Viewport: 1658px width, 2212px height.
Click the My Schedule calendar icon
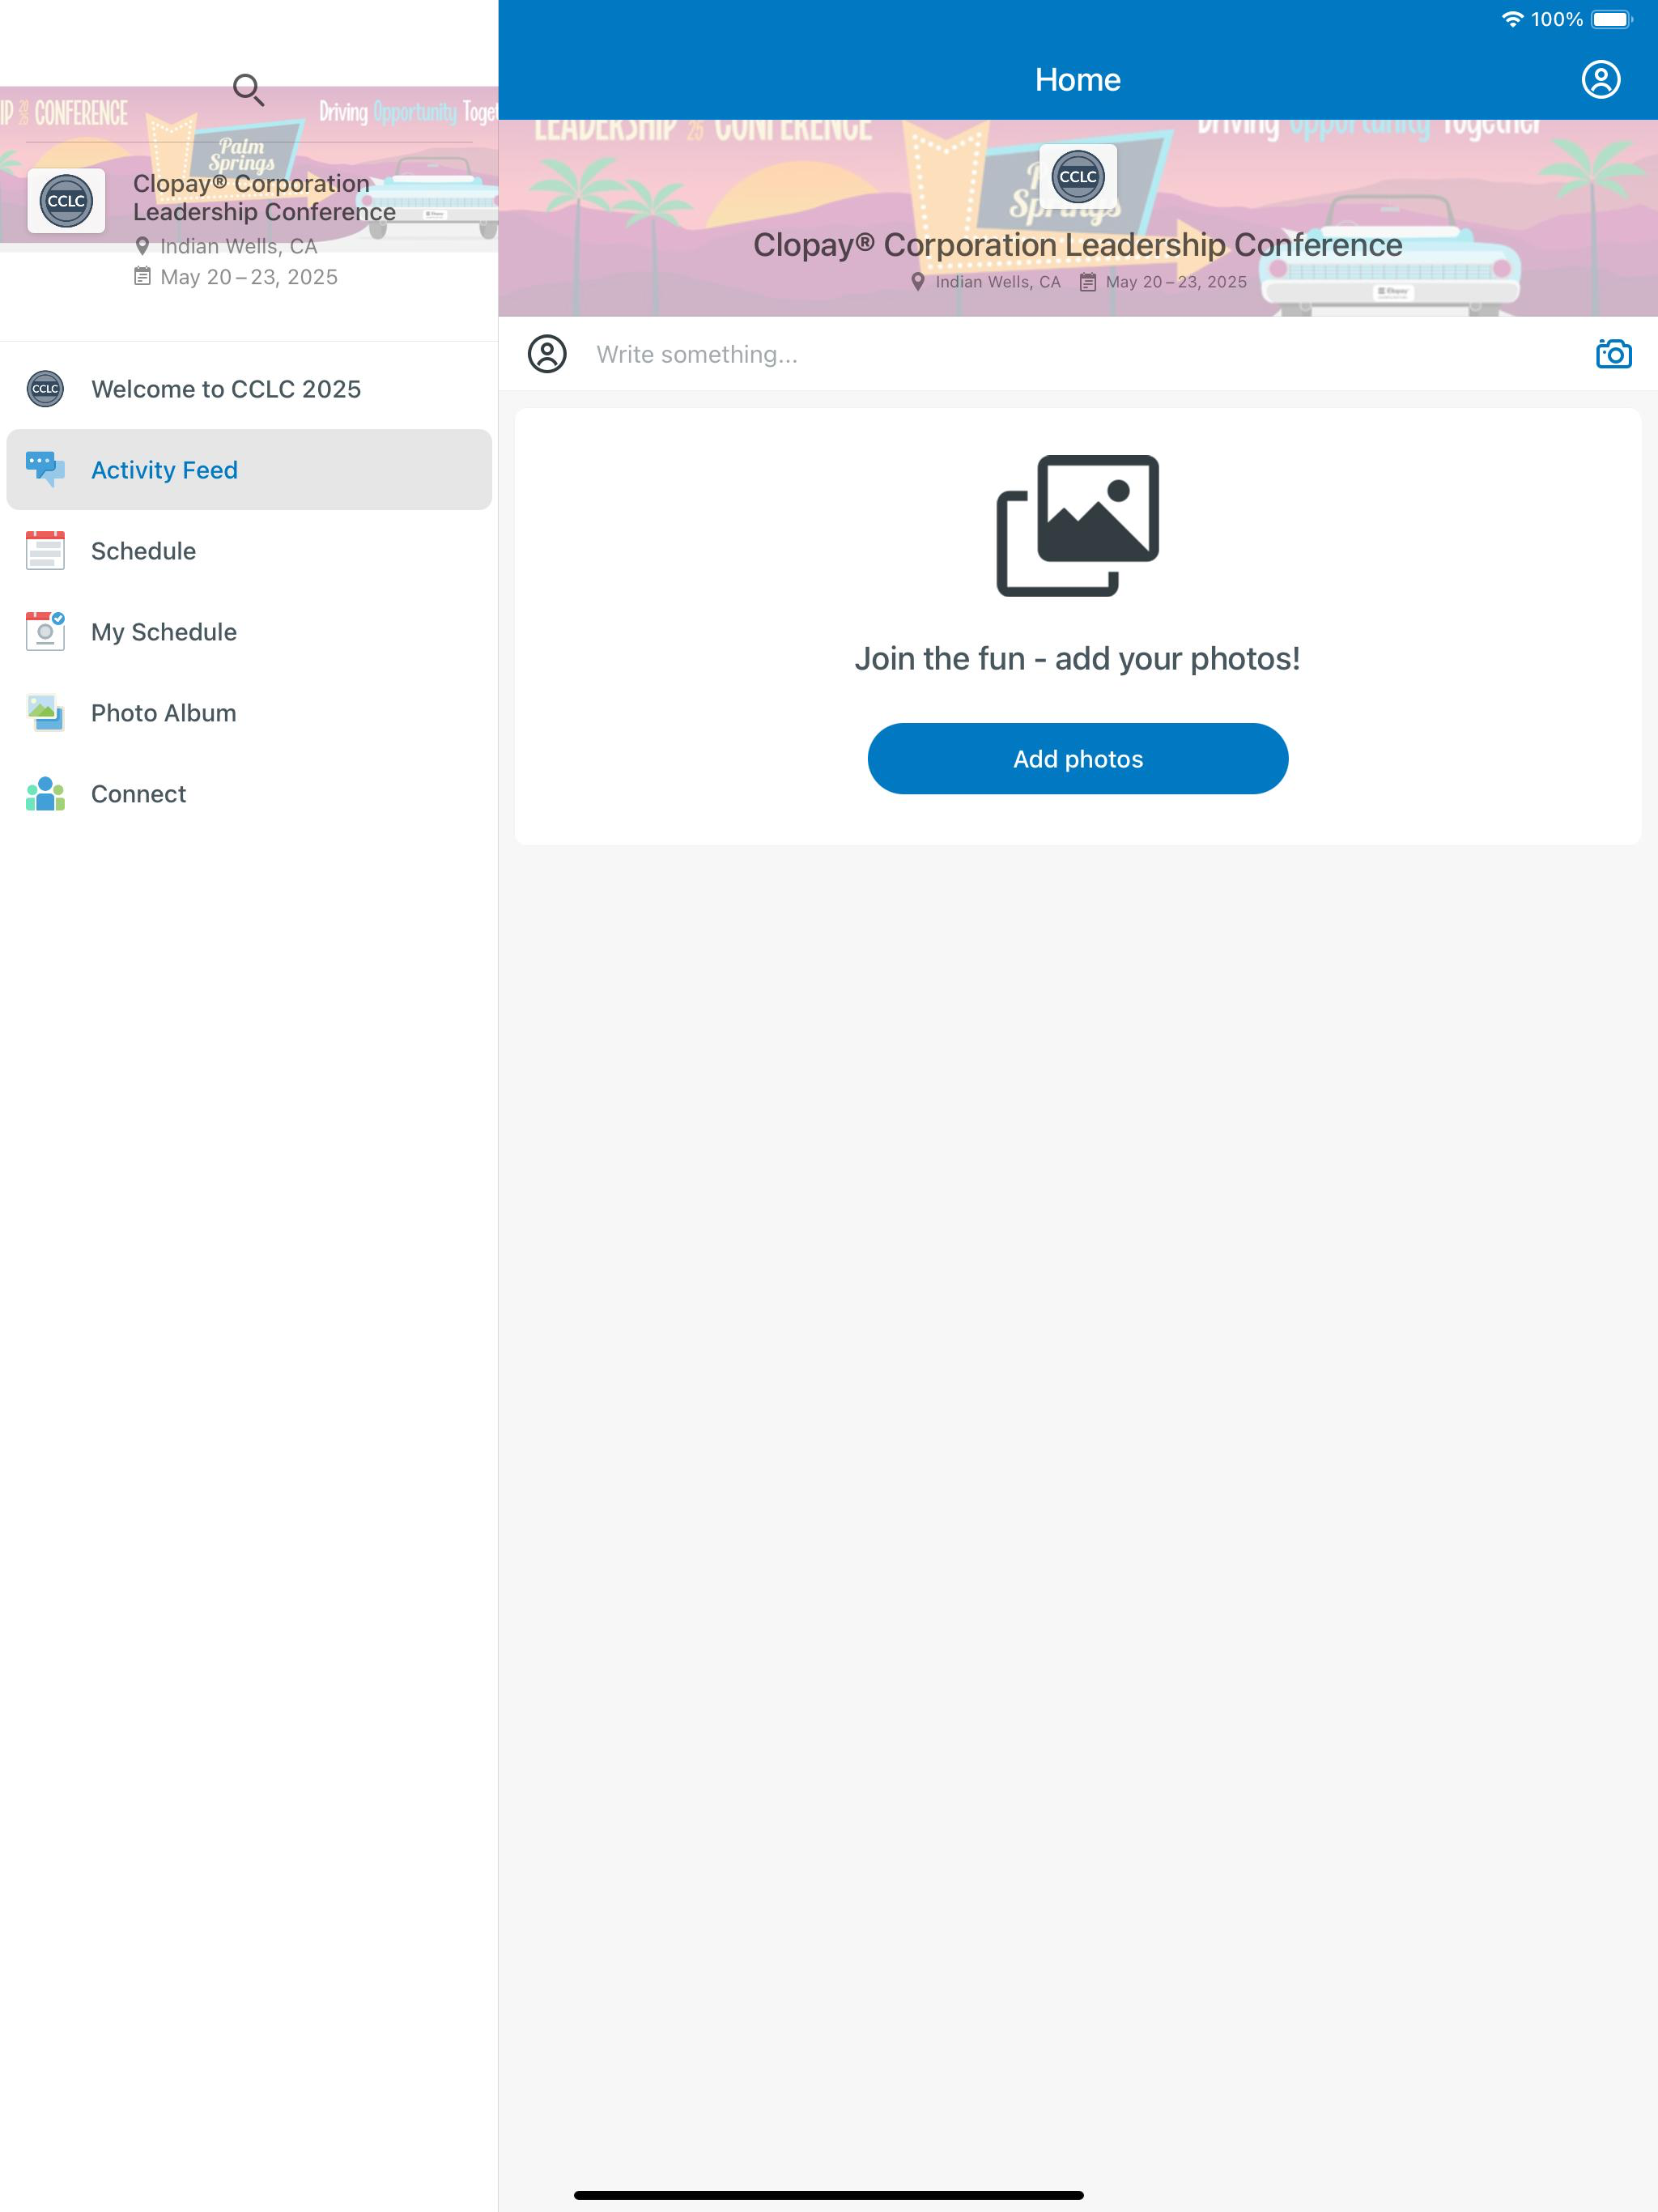[x=45, y=631]
